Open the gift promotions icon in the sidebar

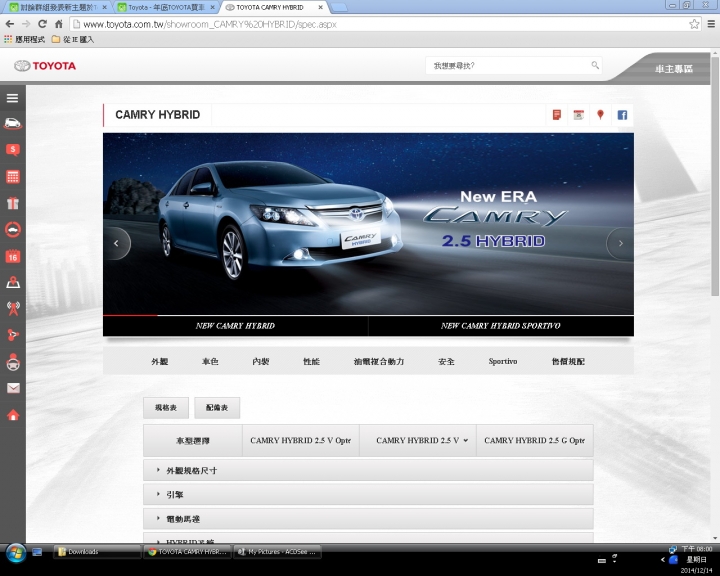[x=12, y=203]
